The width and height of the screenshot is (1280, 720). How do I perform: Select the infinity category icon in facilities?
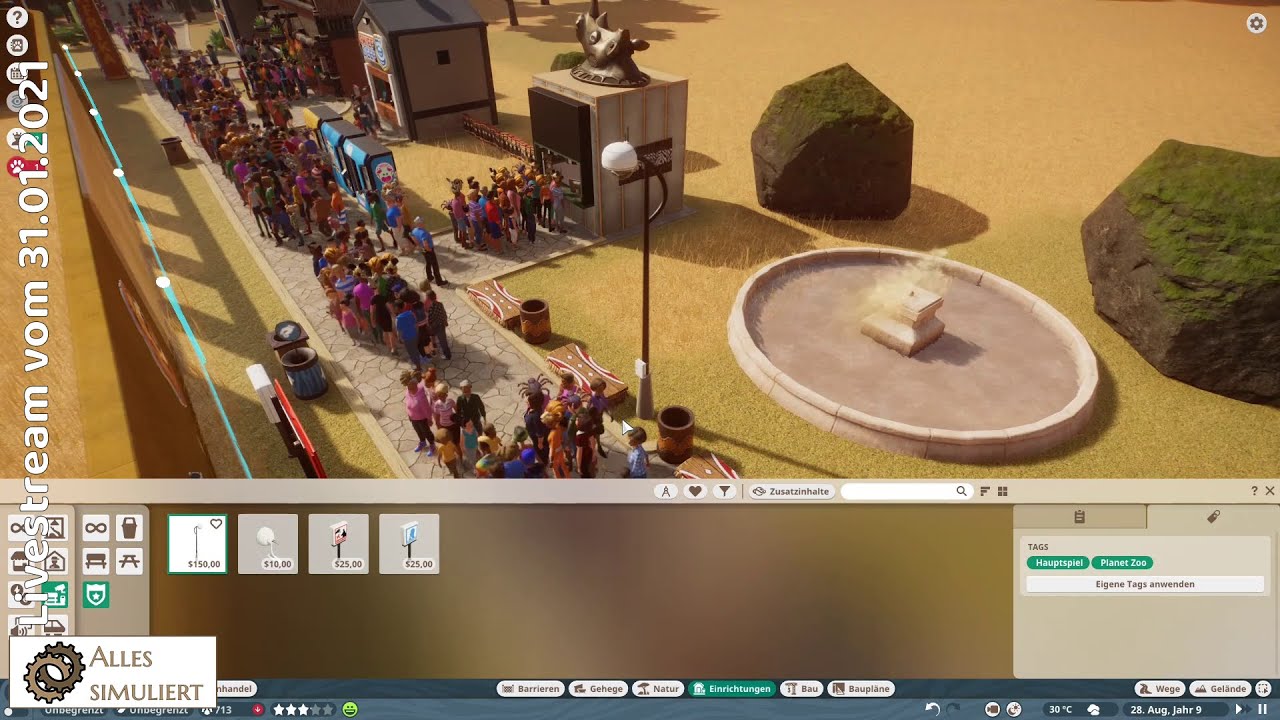(x=96, y=528)
